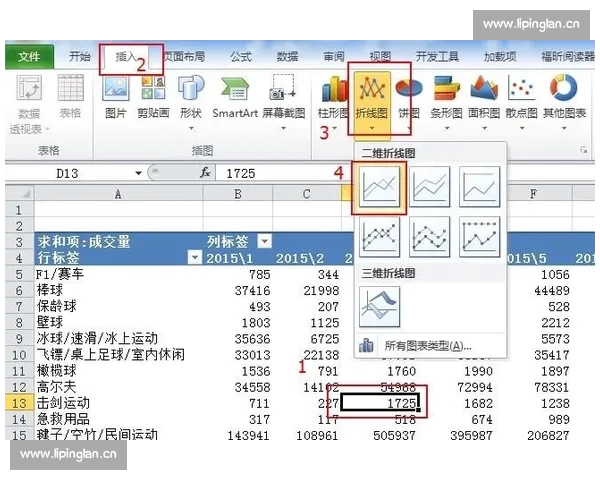This screenshot has width=600, height=480.
Task: Expand the 面积图 dropdown arrow
Action: 484,128
